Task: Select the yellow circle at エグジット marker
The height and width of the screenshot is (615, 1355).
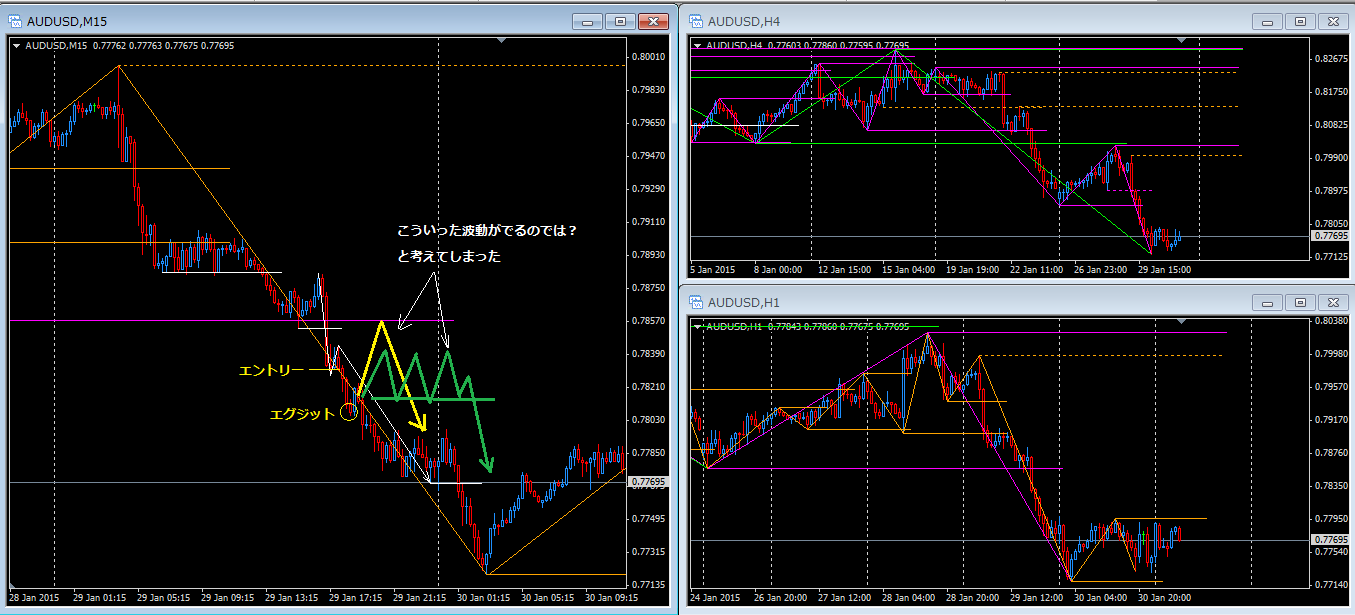Action: pyautogui.click(x=349, y=411)
